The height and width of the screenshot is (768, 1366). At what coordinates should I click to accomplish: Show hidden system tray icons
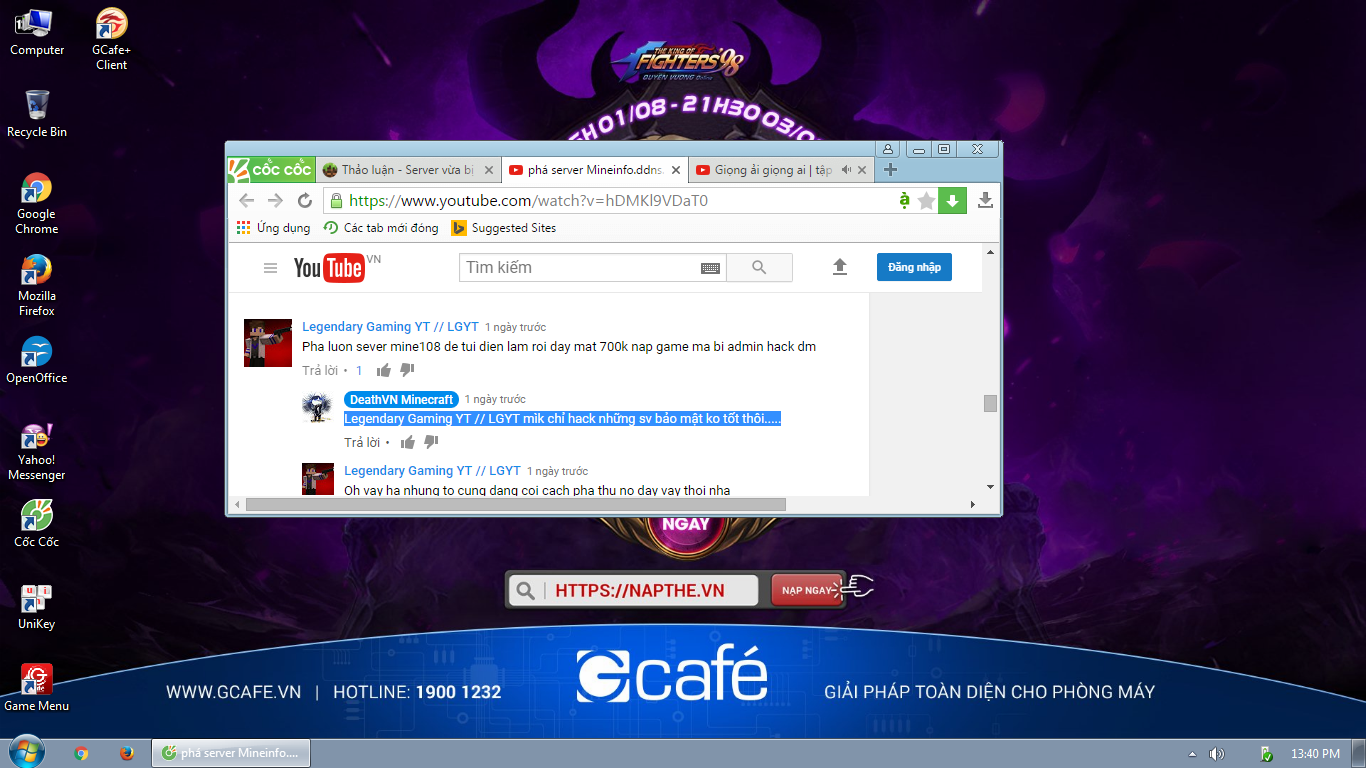[x=1192, y=753]
